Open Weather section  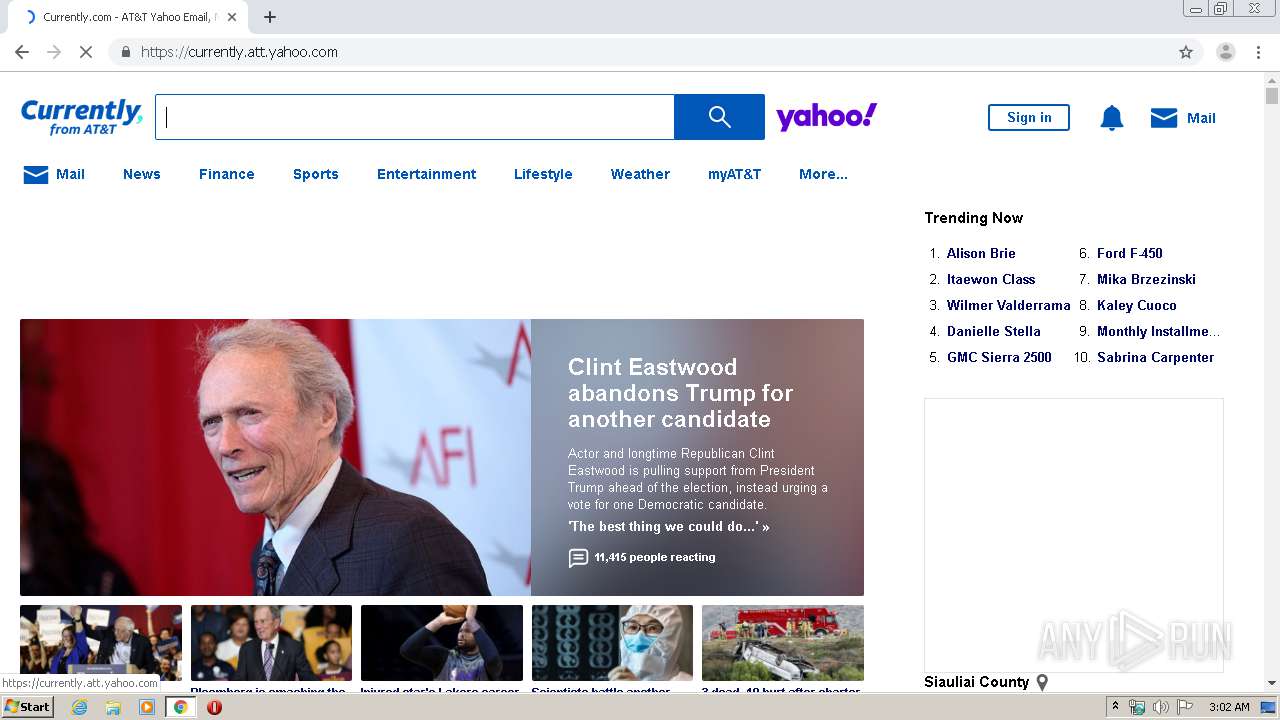coord(640,174)
